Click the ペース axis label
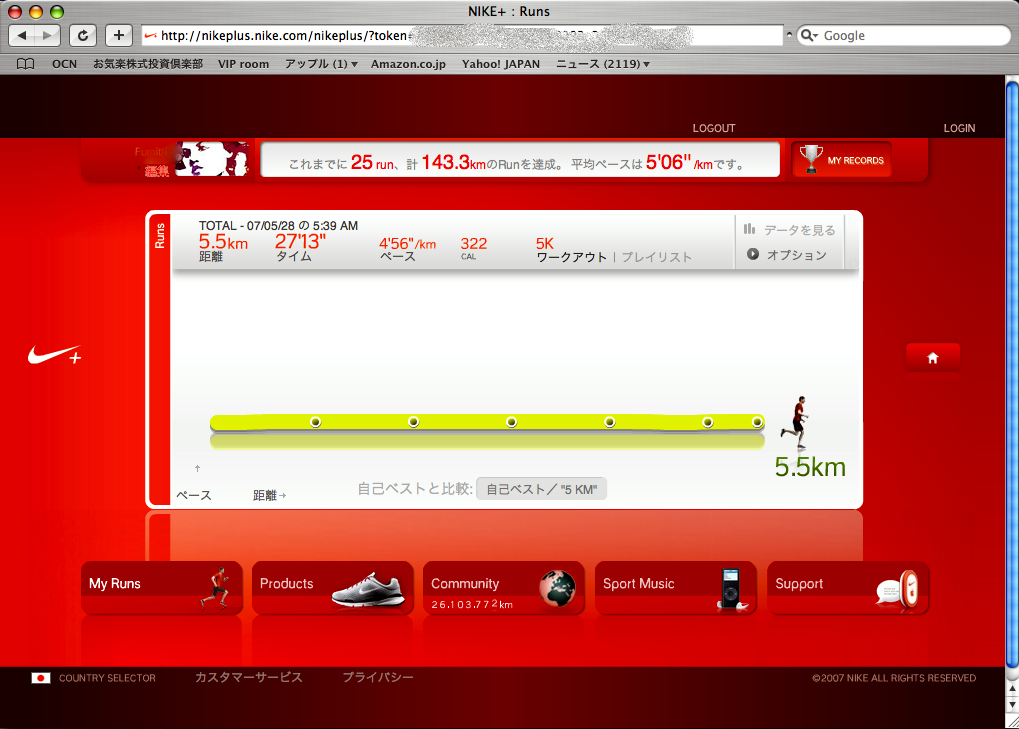1019x729 pixels. [x=194, y=495]
